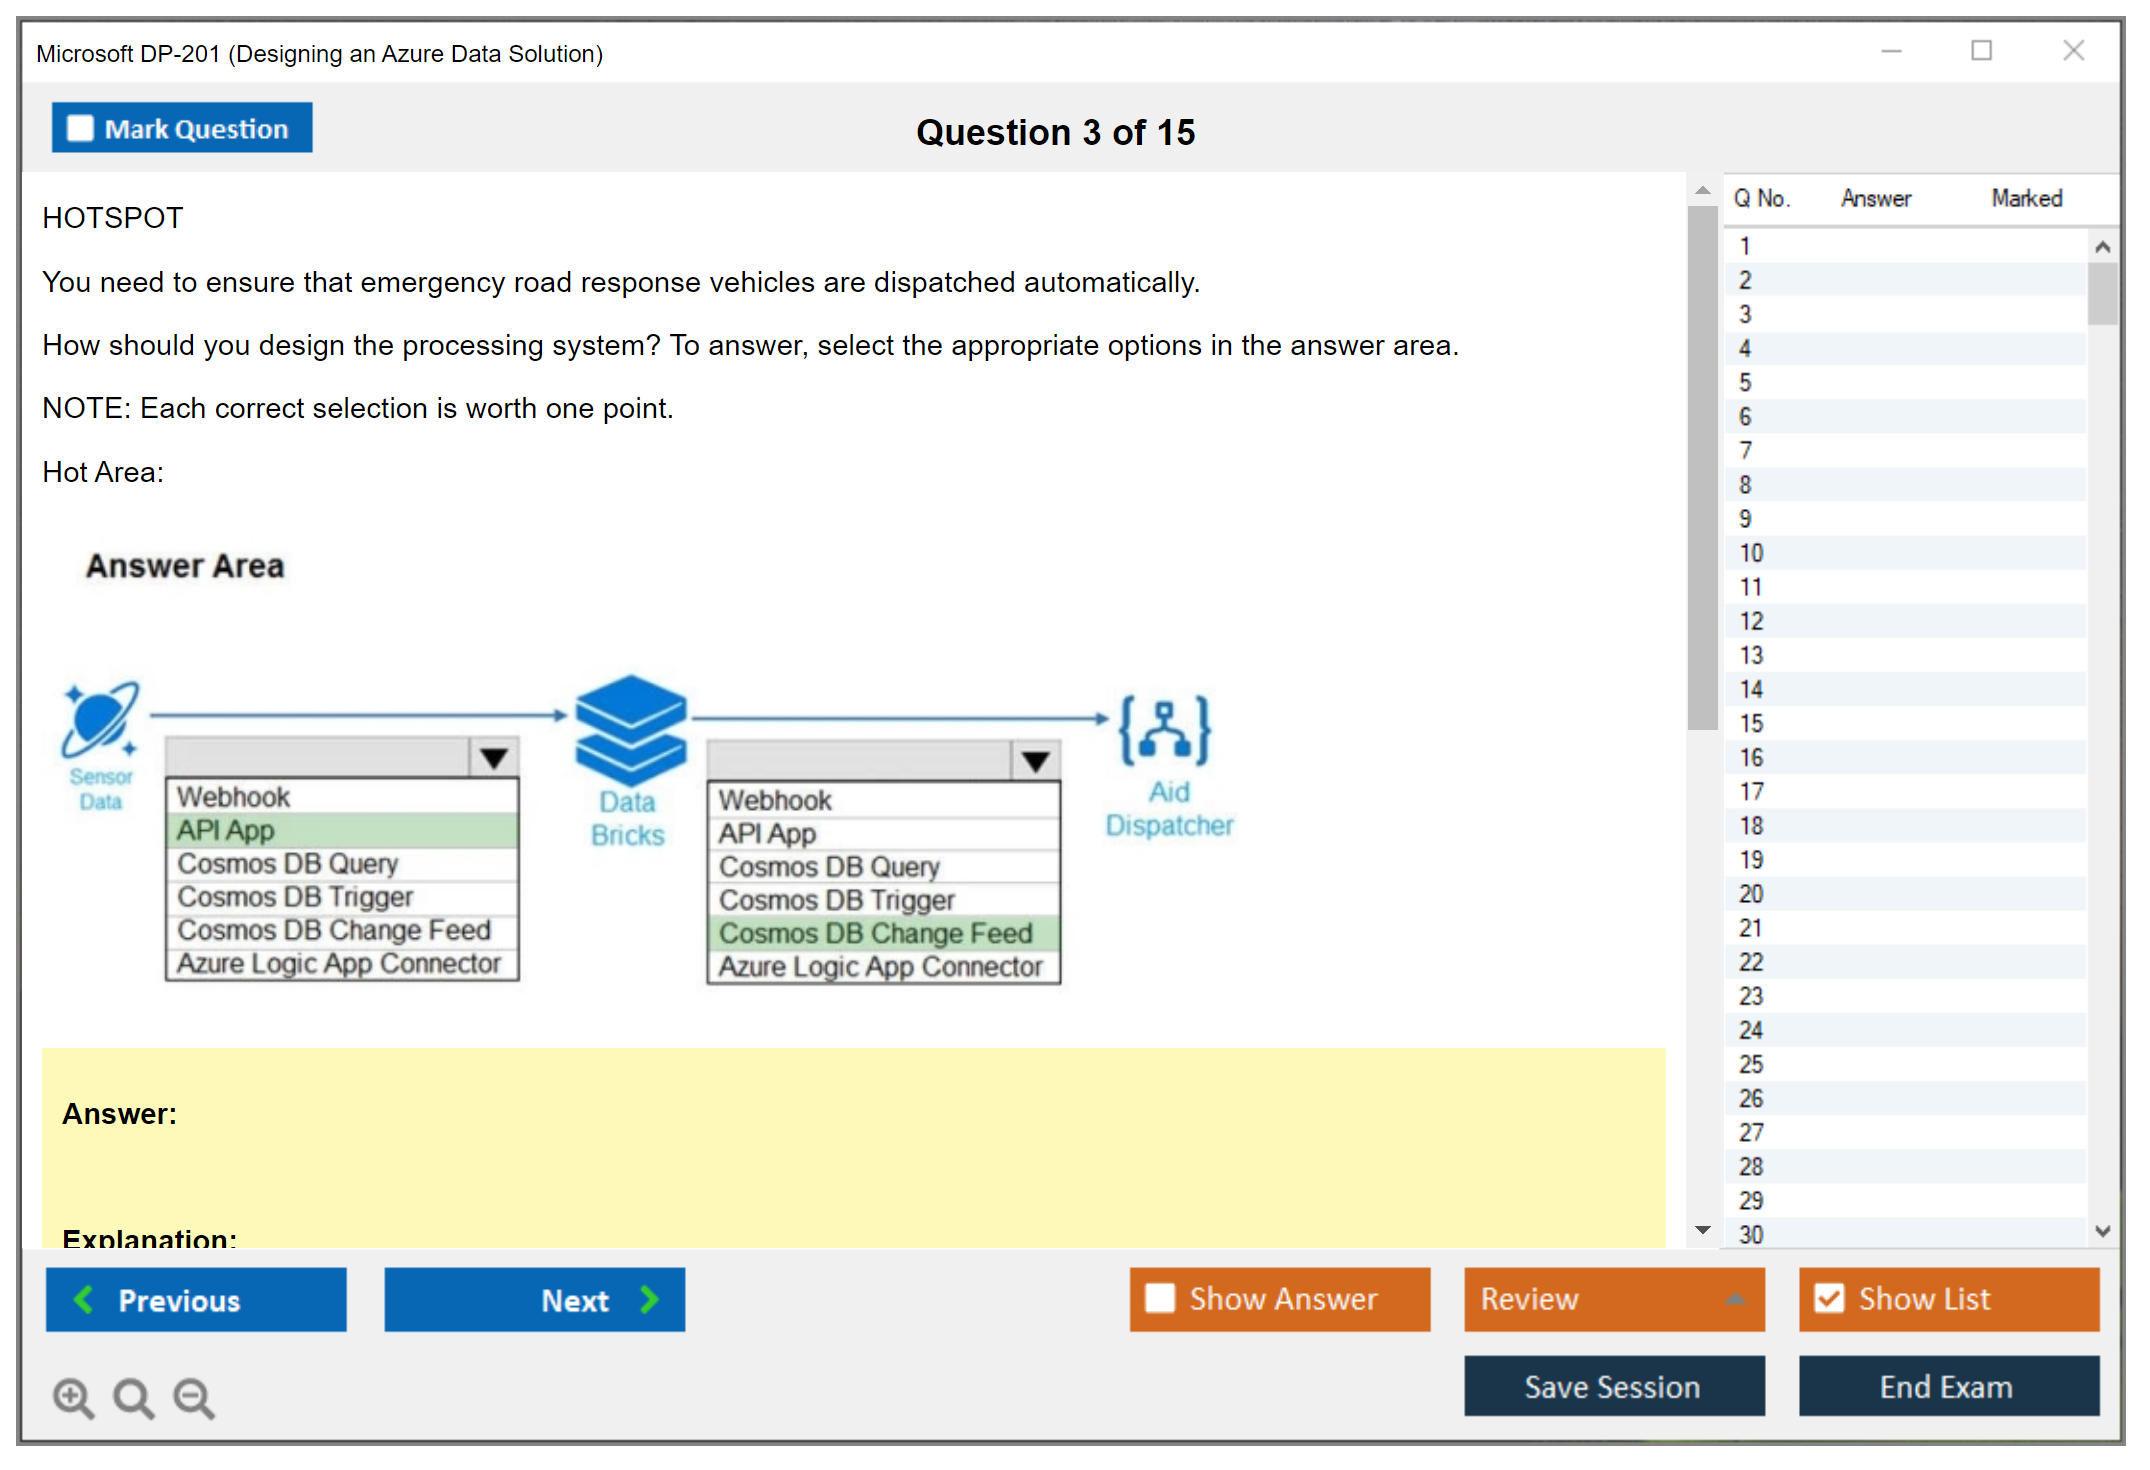The height and width of the screenshot is (1470, 2150).
Task: Select question 22 in the list
Action: tap(1751, 962)
